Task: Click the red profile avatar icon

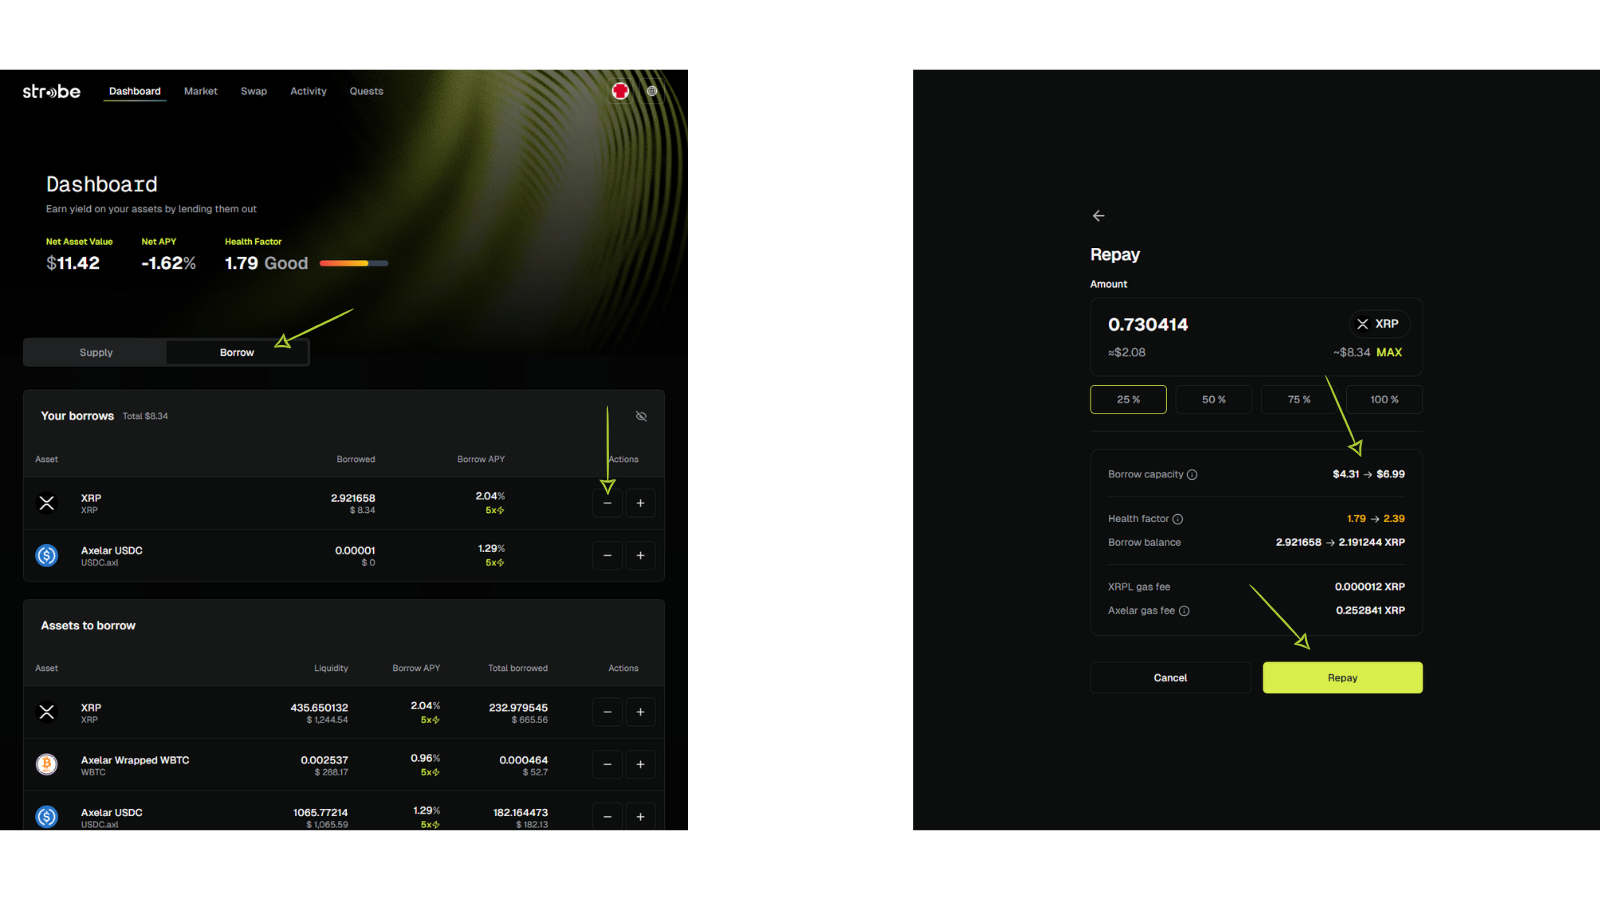Action: coord(620,91)
